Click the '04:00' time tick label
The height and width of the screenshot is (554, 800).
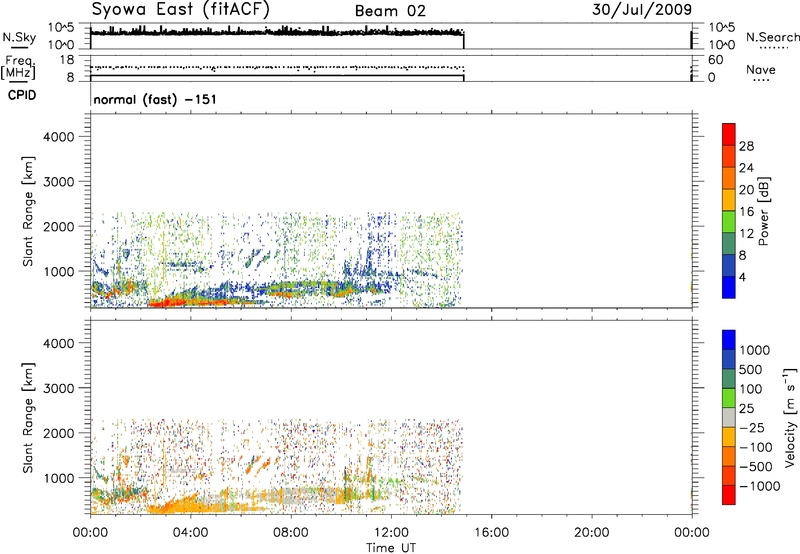[x=190, y=533]
